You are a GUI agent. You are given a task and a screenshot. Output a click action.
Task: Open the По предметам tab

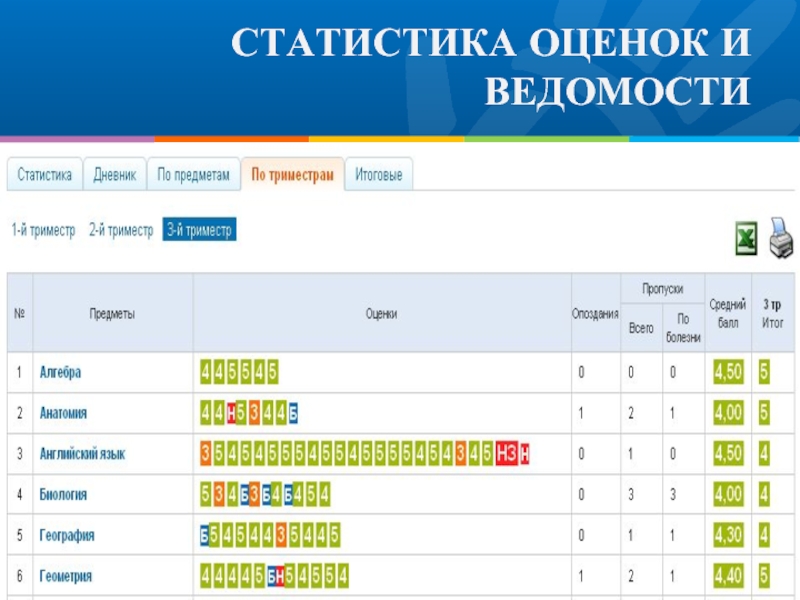(x=193, y=174)
